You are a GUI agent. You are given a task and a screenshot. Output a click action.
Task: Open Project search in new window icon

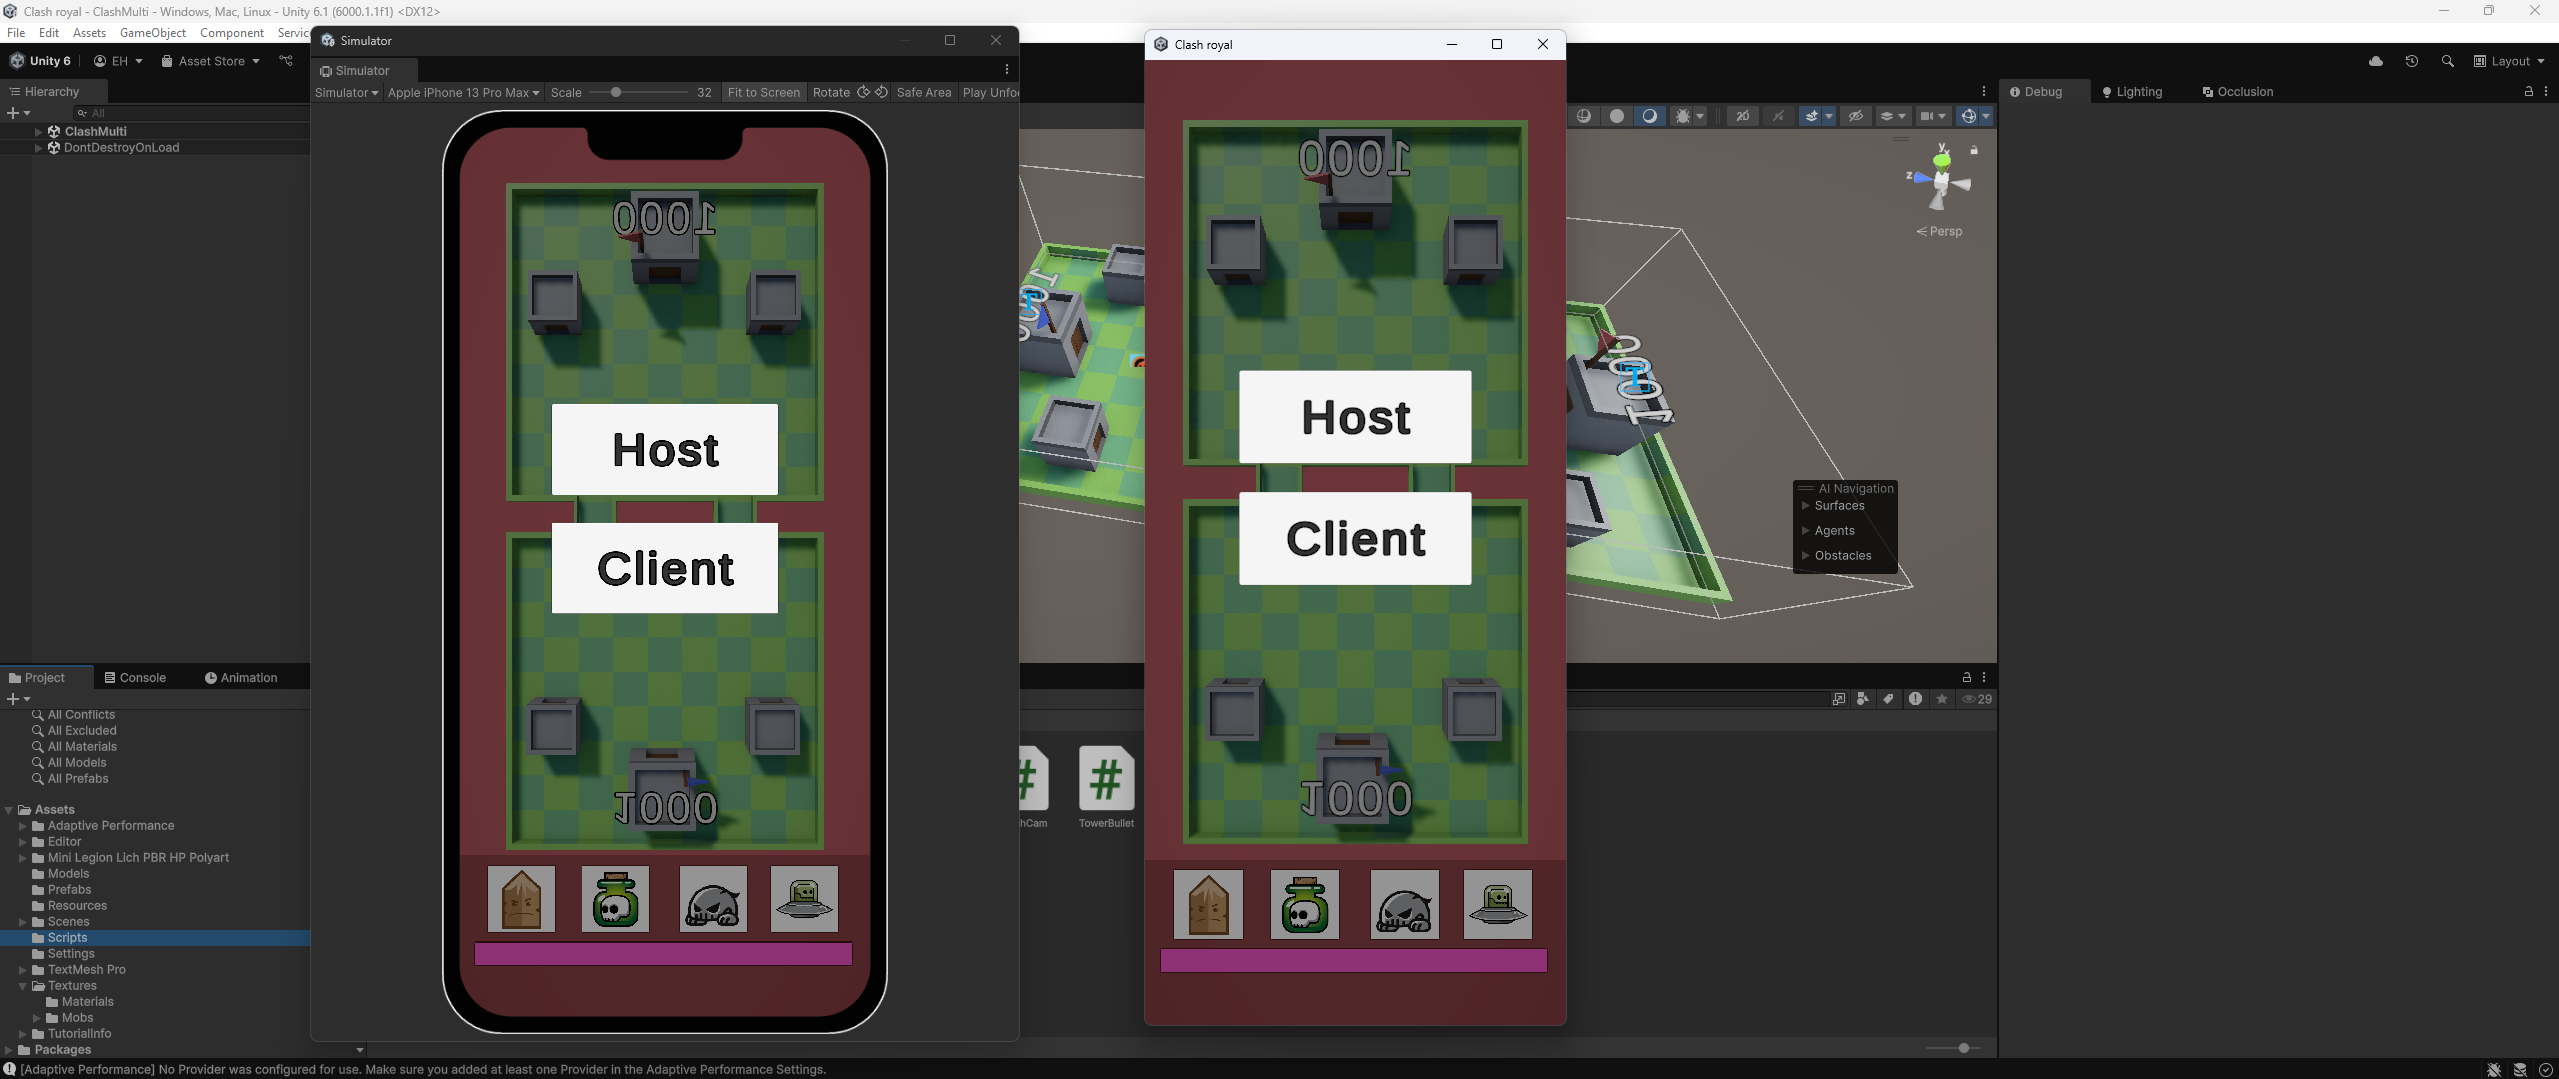[x=1839, y=699]
